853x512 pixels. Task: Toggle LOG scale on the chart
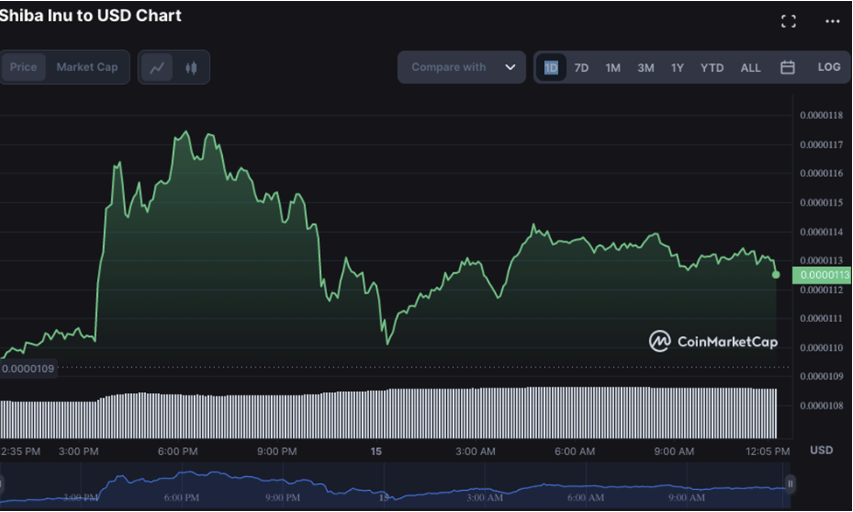click(829, 67)
